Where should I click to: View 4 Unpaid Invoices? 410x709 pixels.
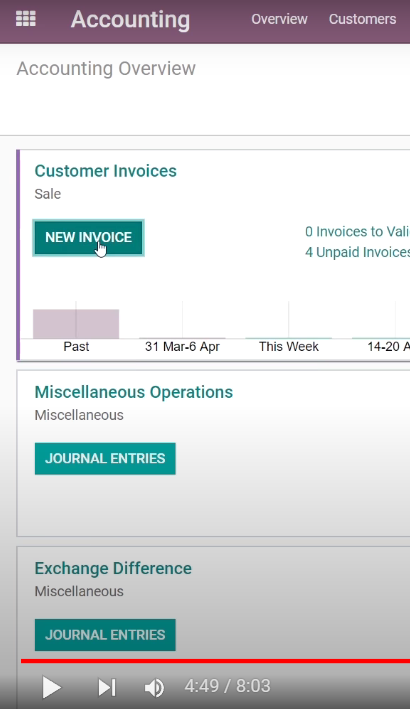[357, 252]
